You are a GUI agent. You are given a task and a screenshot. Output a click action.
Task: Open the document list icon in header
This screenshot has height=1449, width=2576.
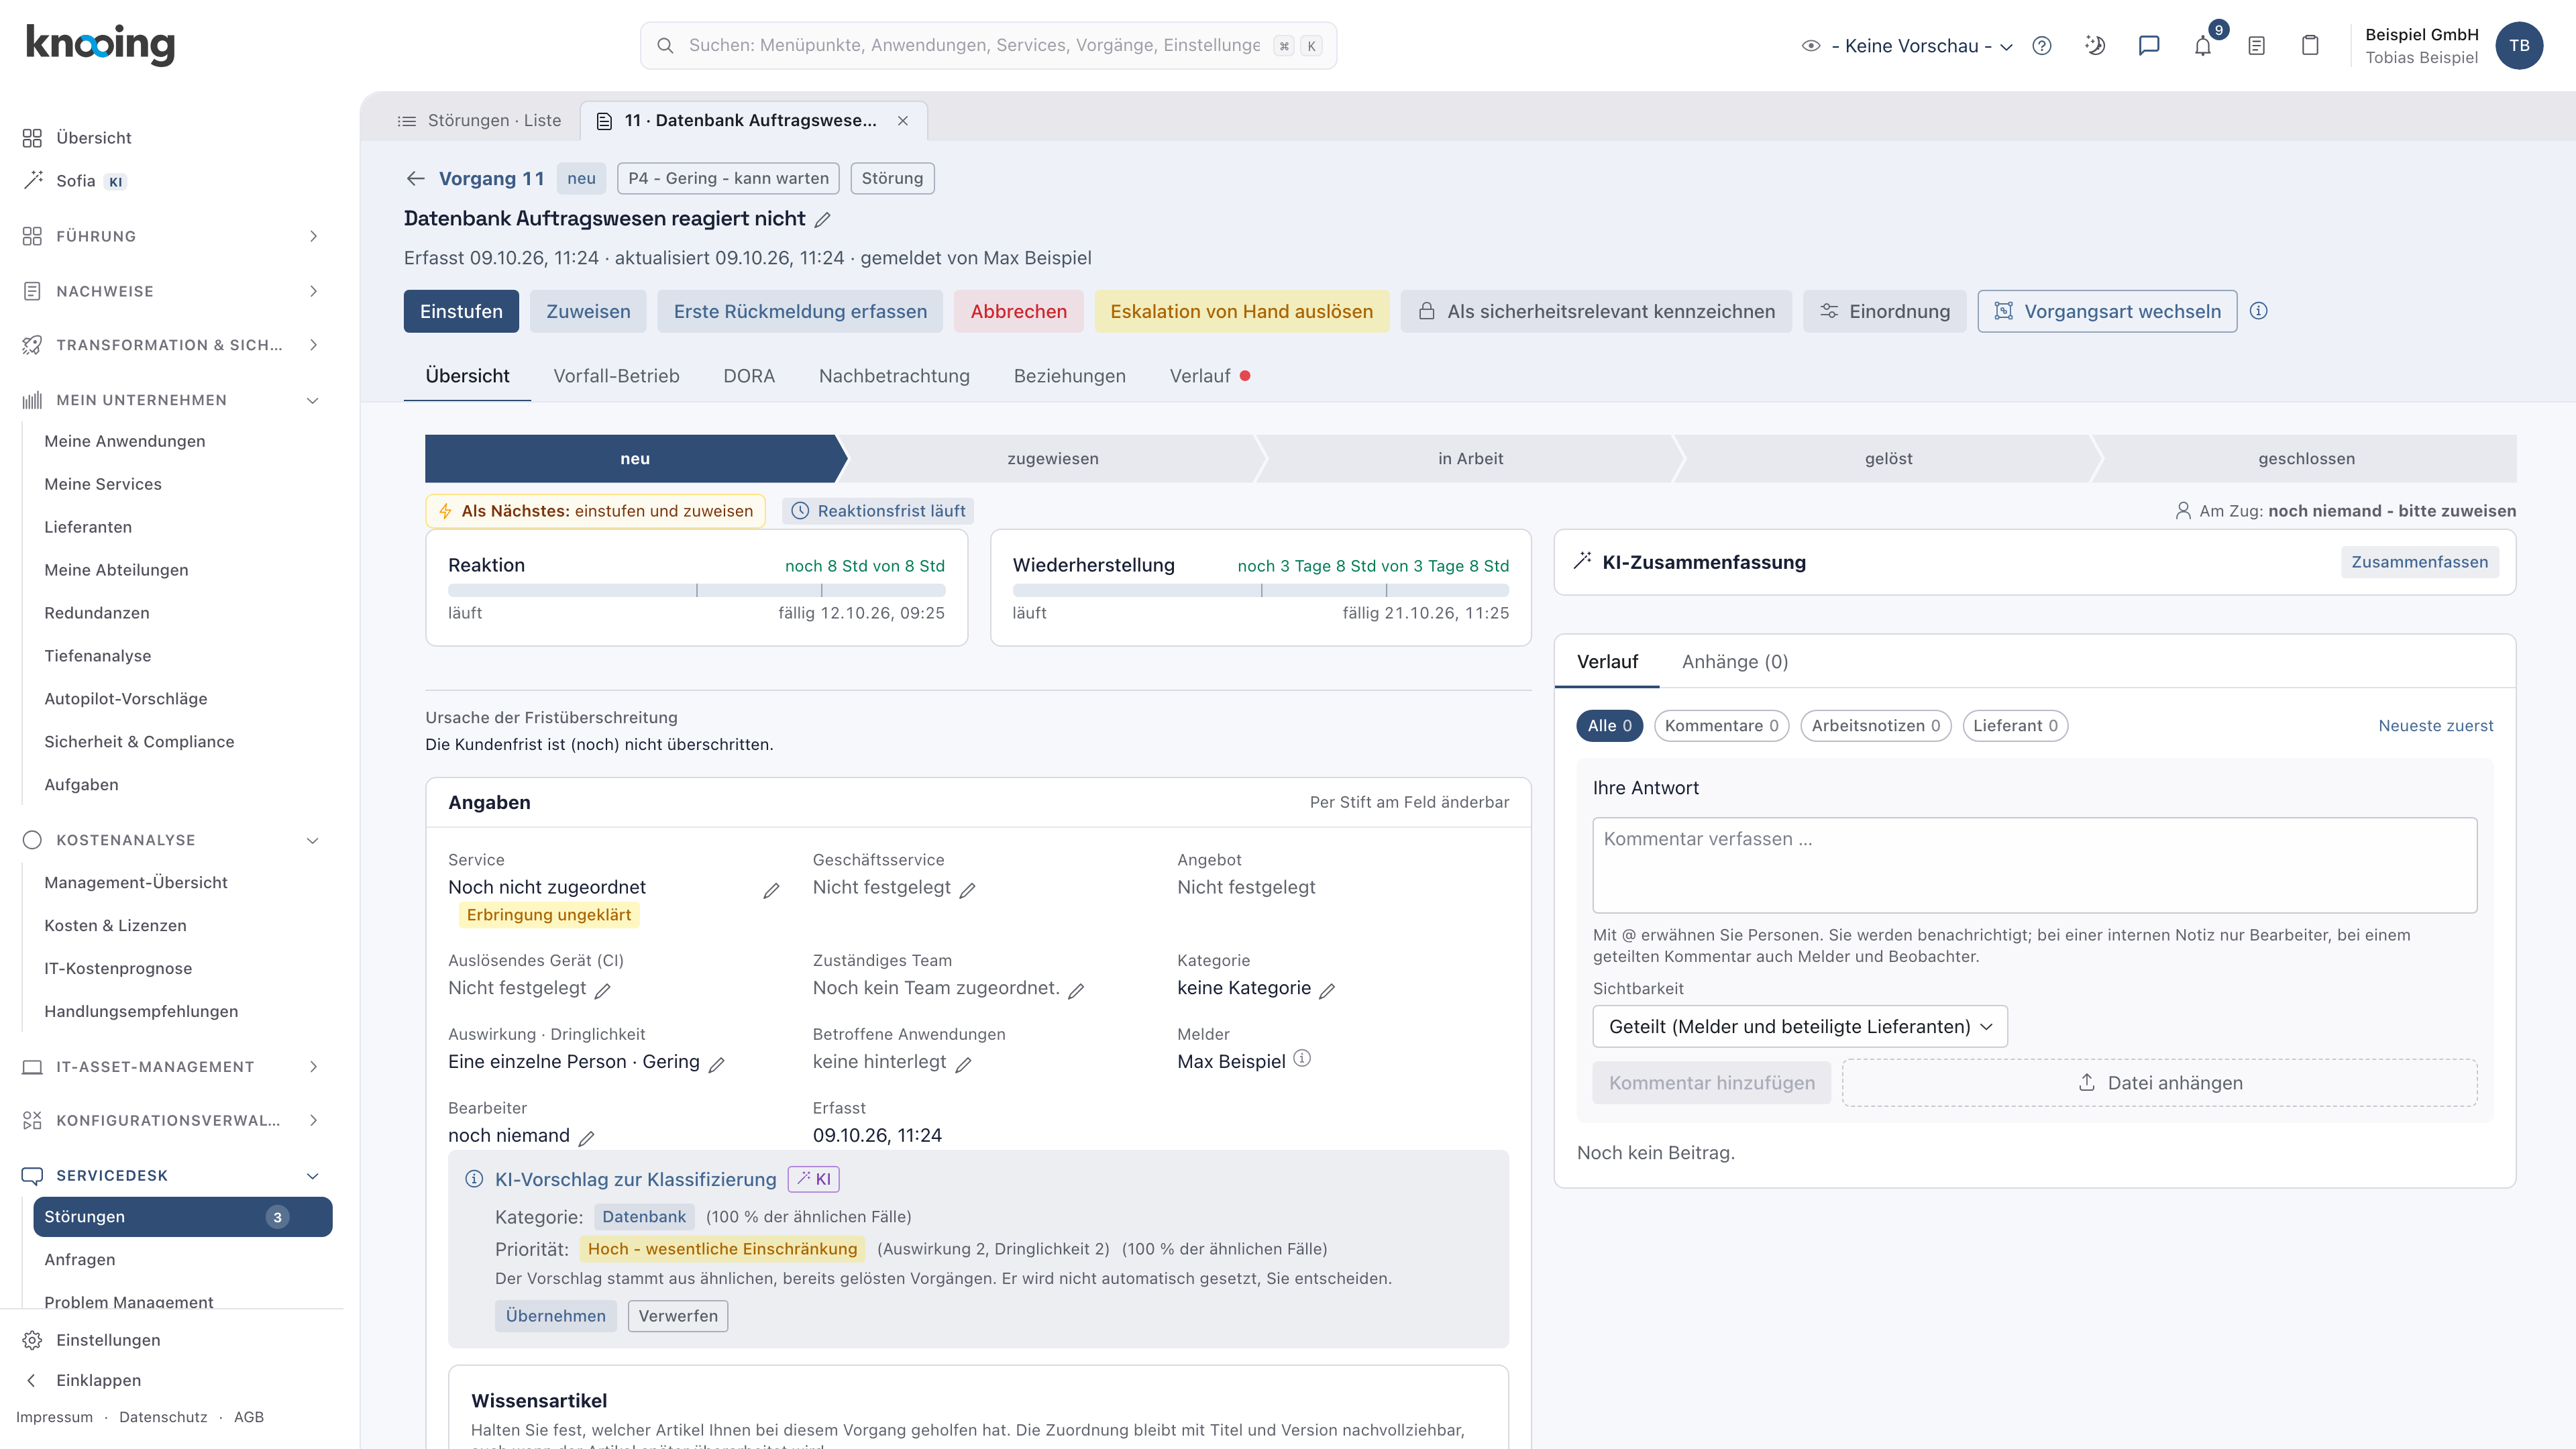(2256, 46)
